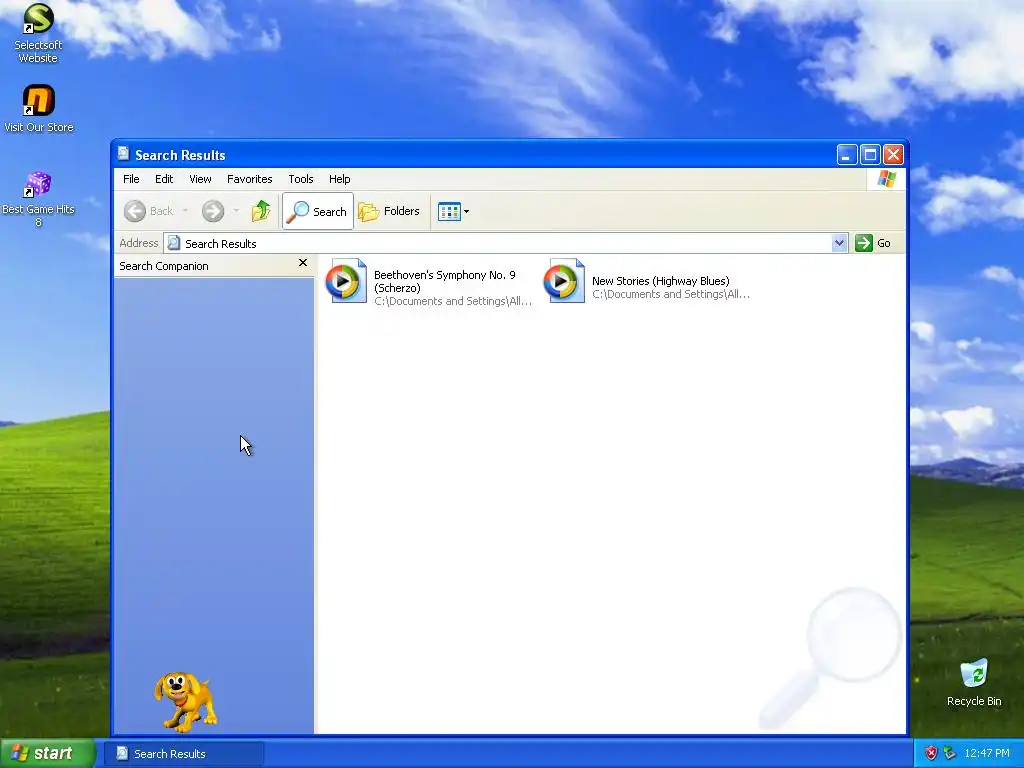Viewport: 1024px width, 768px height.
Task: Minimize the Search Results window
Action: coord(847,155)
